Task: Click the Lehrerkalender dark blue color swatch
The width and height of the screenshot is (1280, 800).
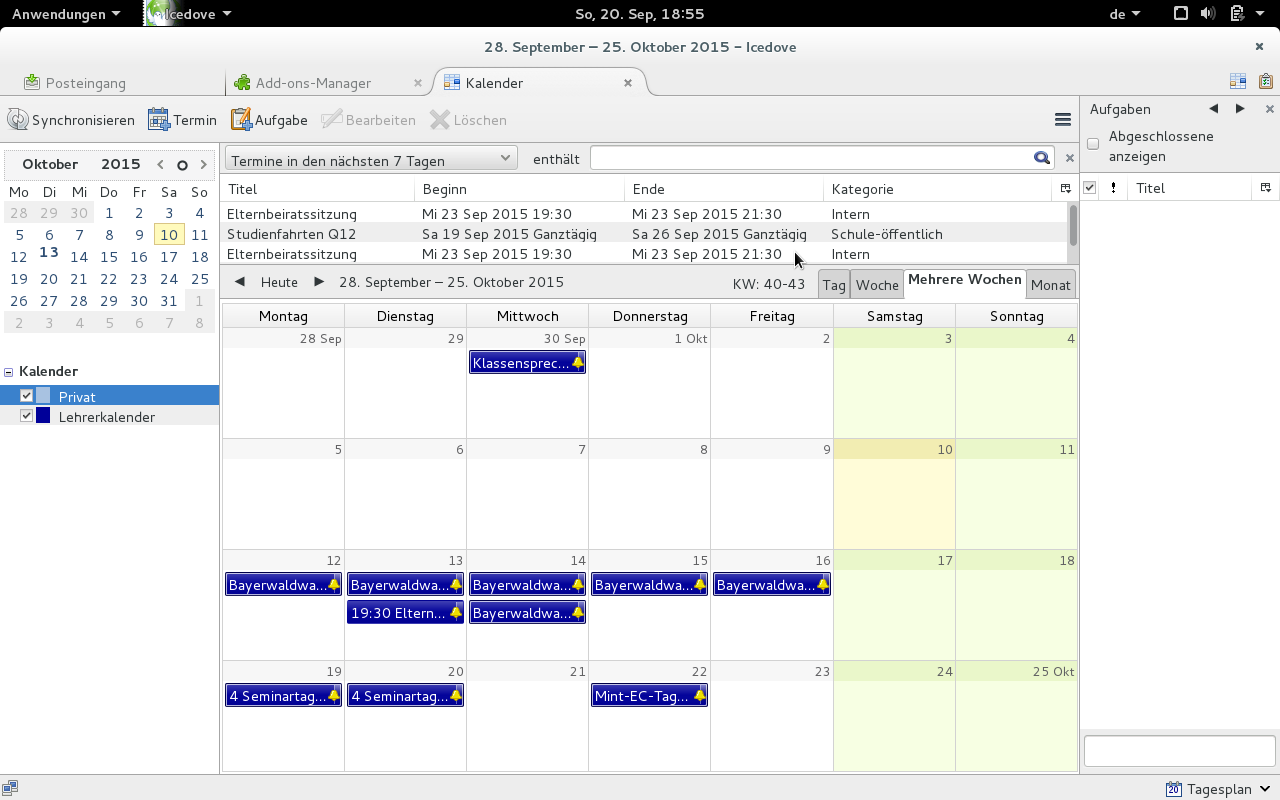Action: pyautogui.click(x=43, y=416)
